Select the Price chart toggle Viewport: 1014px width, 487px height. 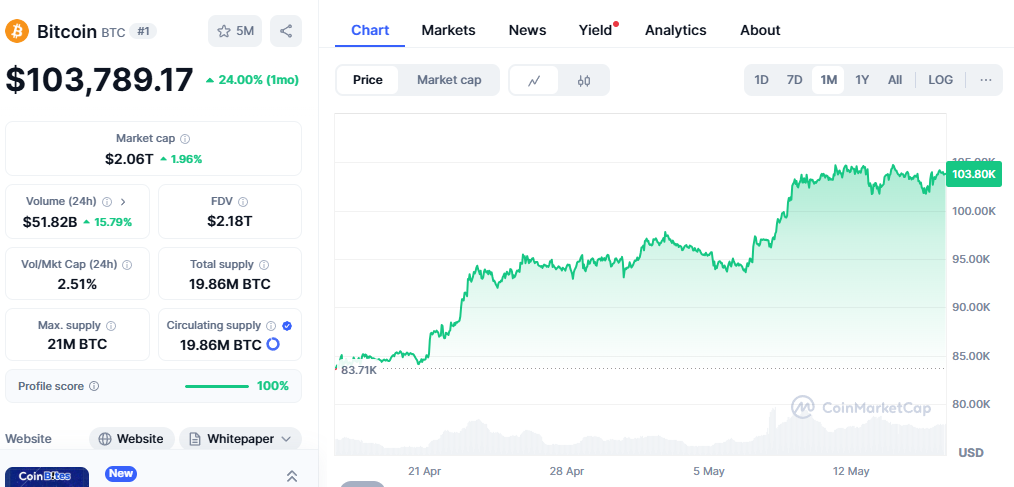click(x=368, y=80)
